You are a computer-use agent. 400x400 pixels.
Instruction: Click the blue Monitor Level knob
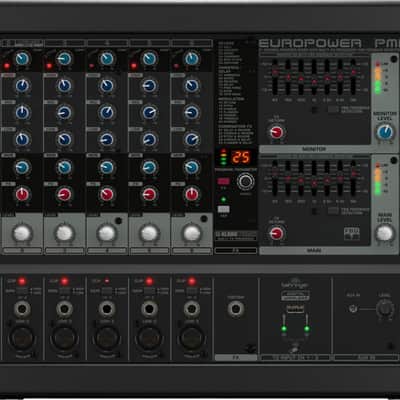[x=385, y=132]
